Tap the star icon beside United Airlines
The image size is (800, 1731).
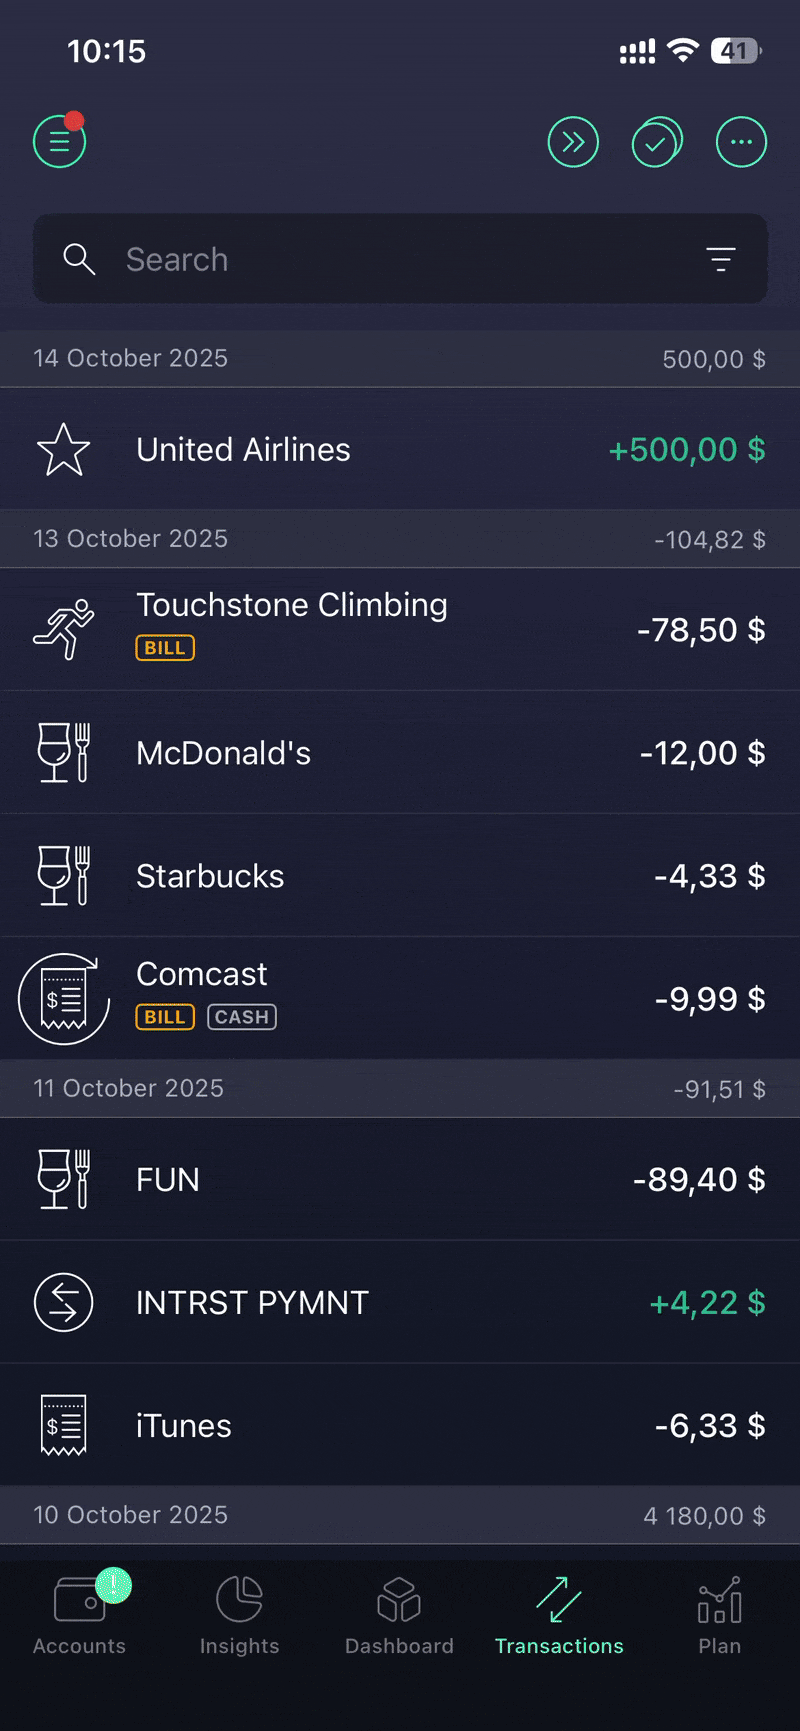[63, 450]
